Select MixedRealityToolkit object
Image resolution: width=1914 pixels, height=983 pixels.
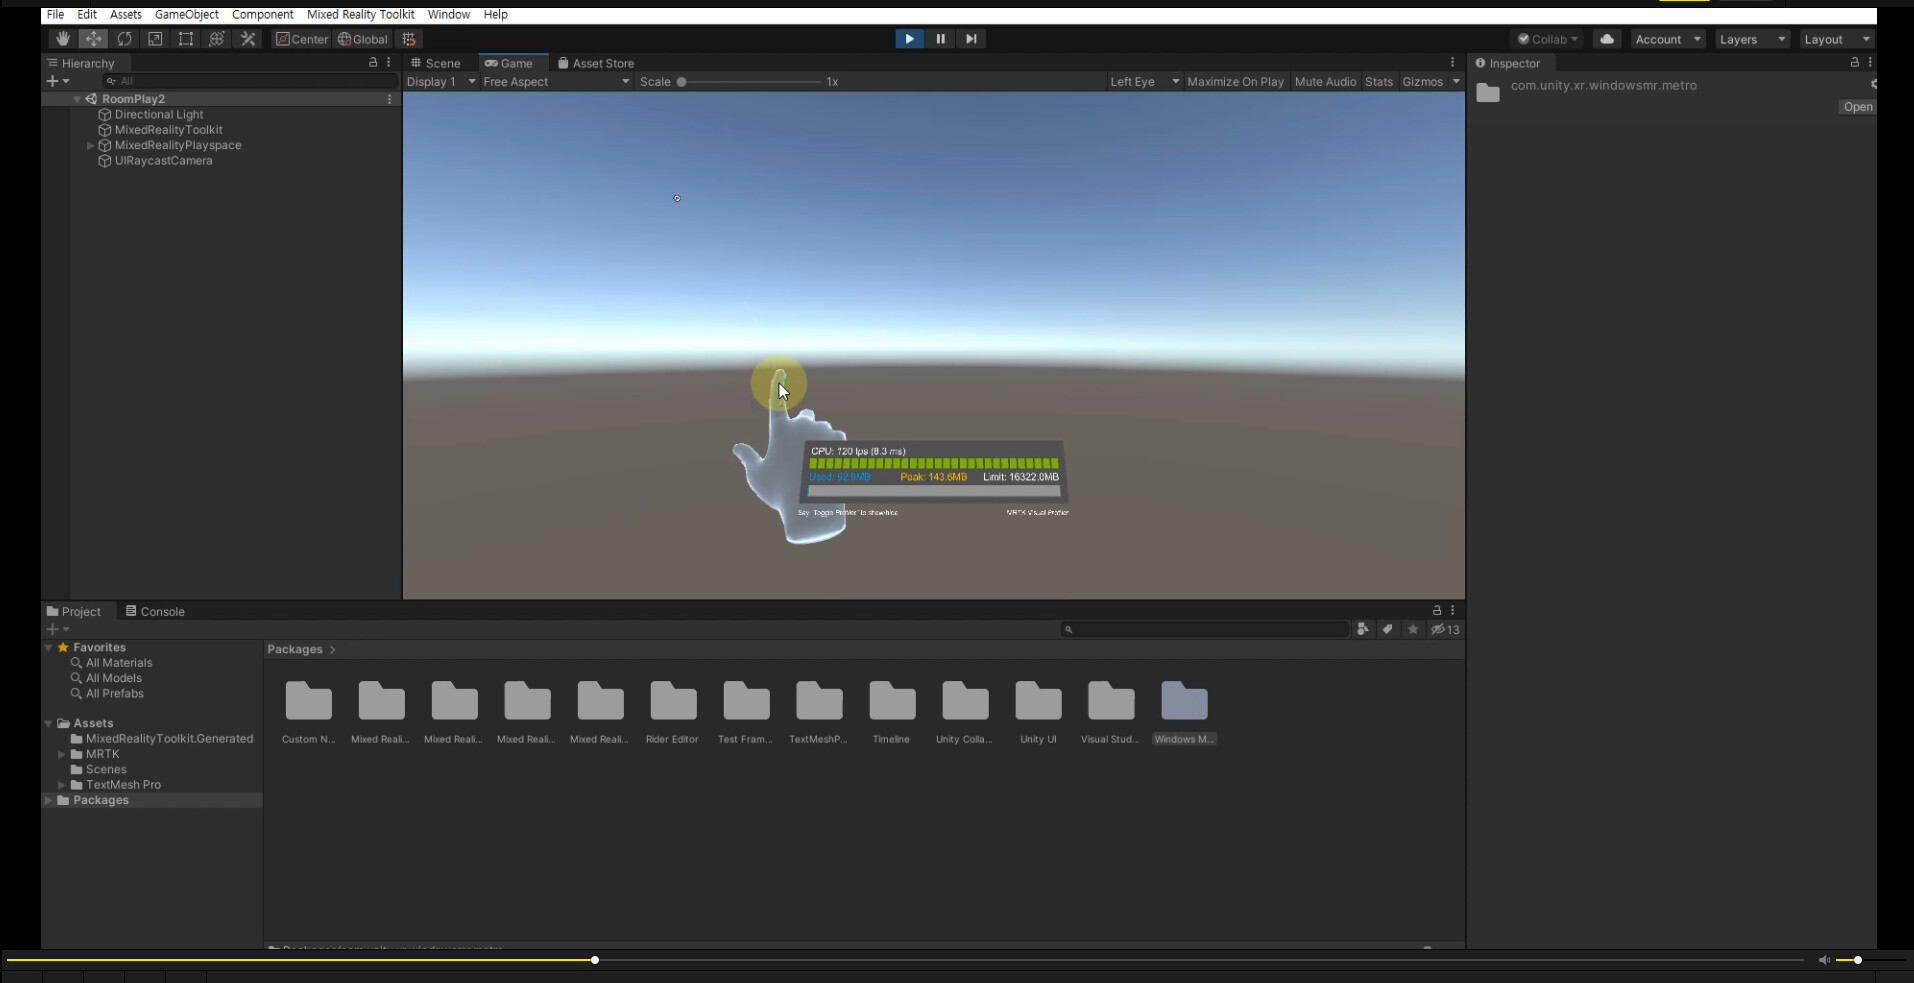[168, 130]
